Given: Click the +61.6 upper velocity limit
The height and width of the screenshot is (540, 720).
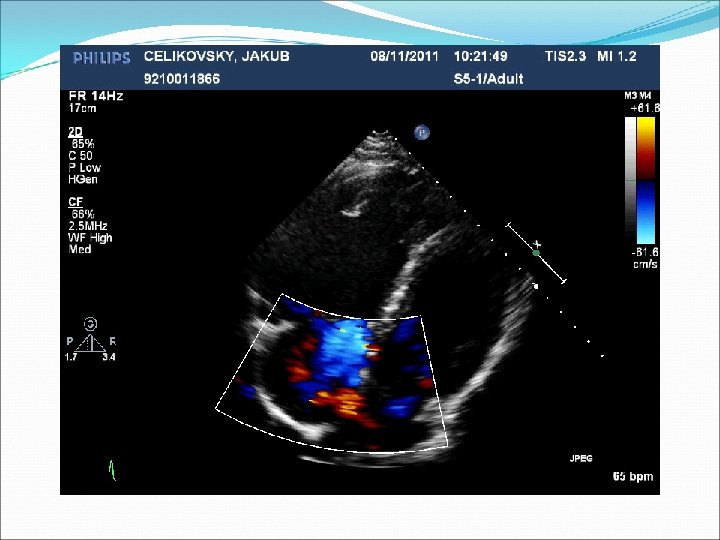Looking at the screenshot, I should [645, 108].
